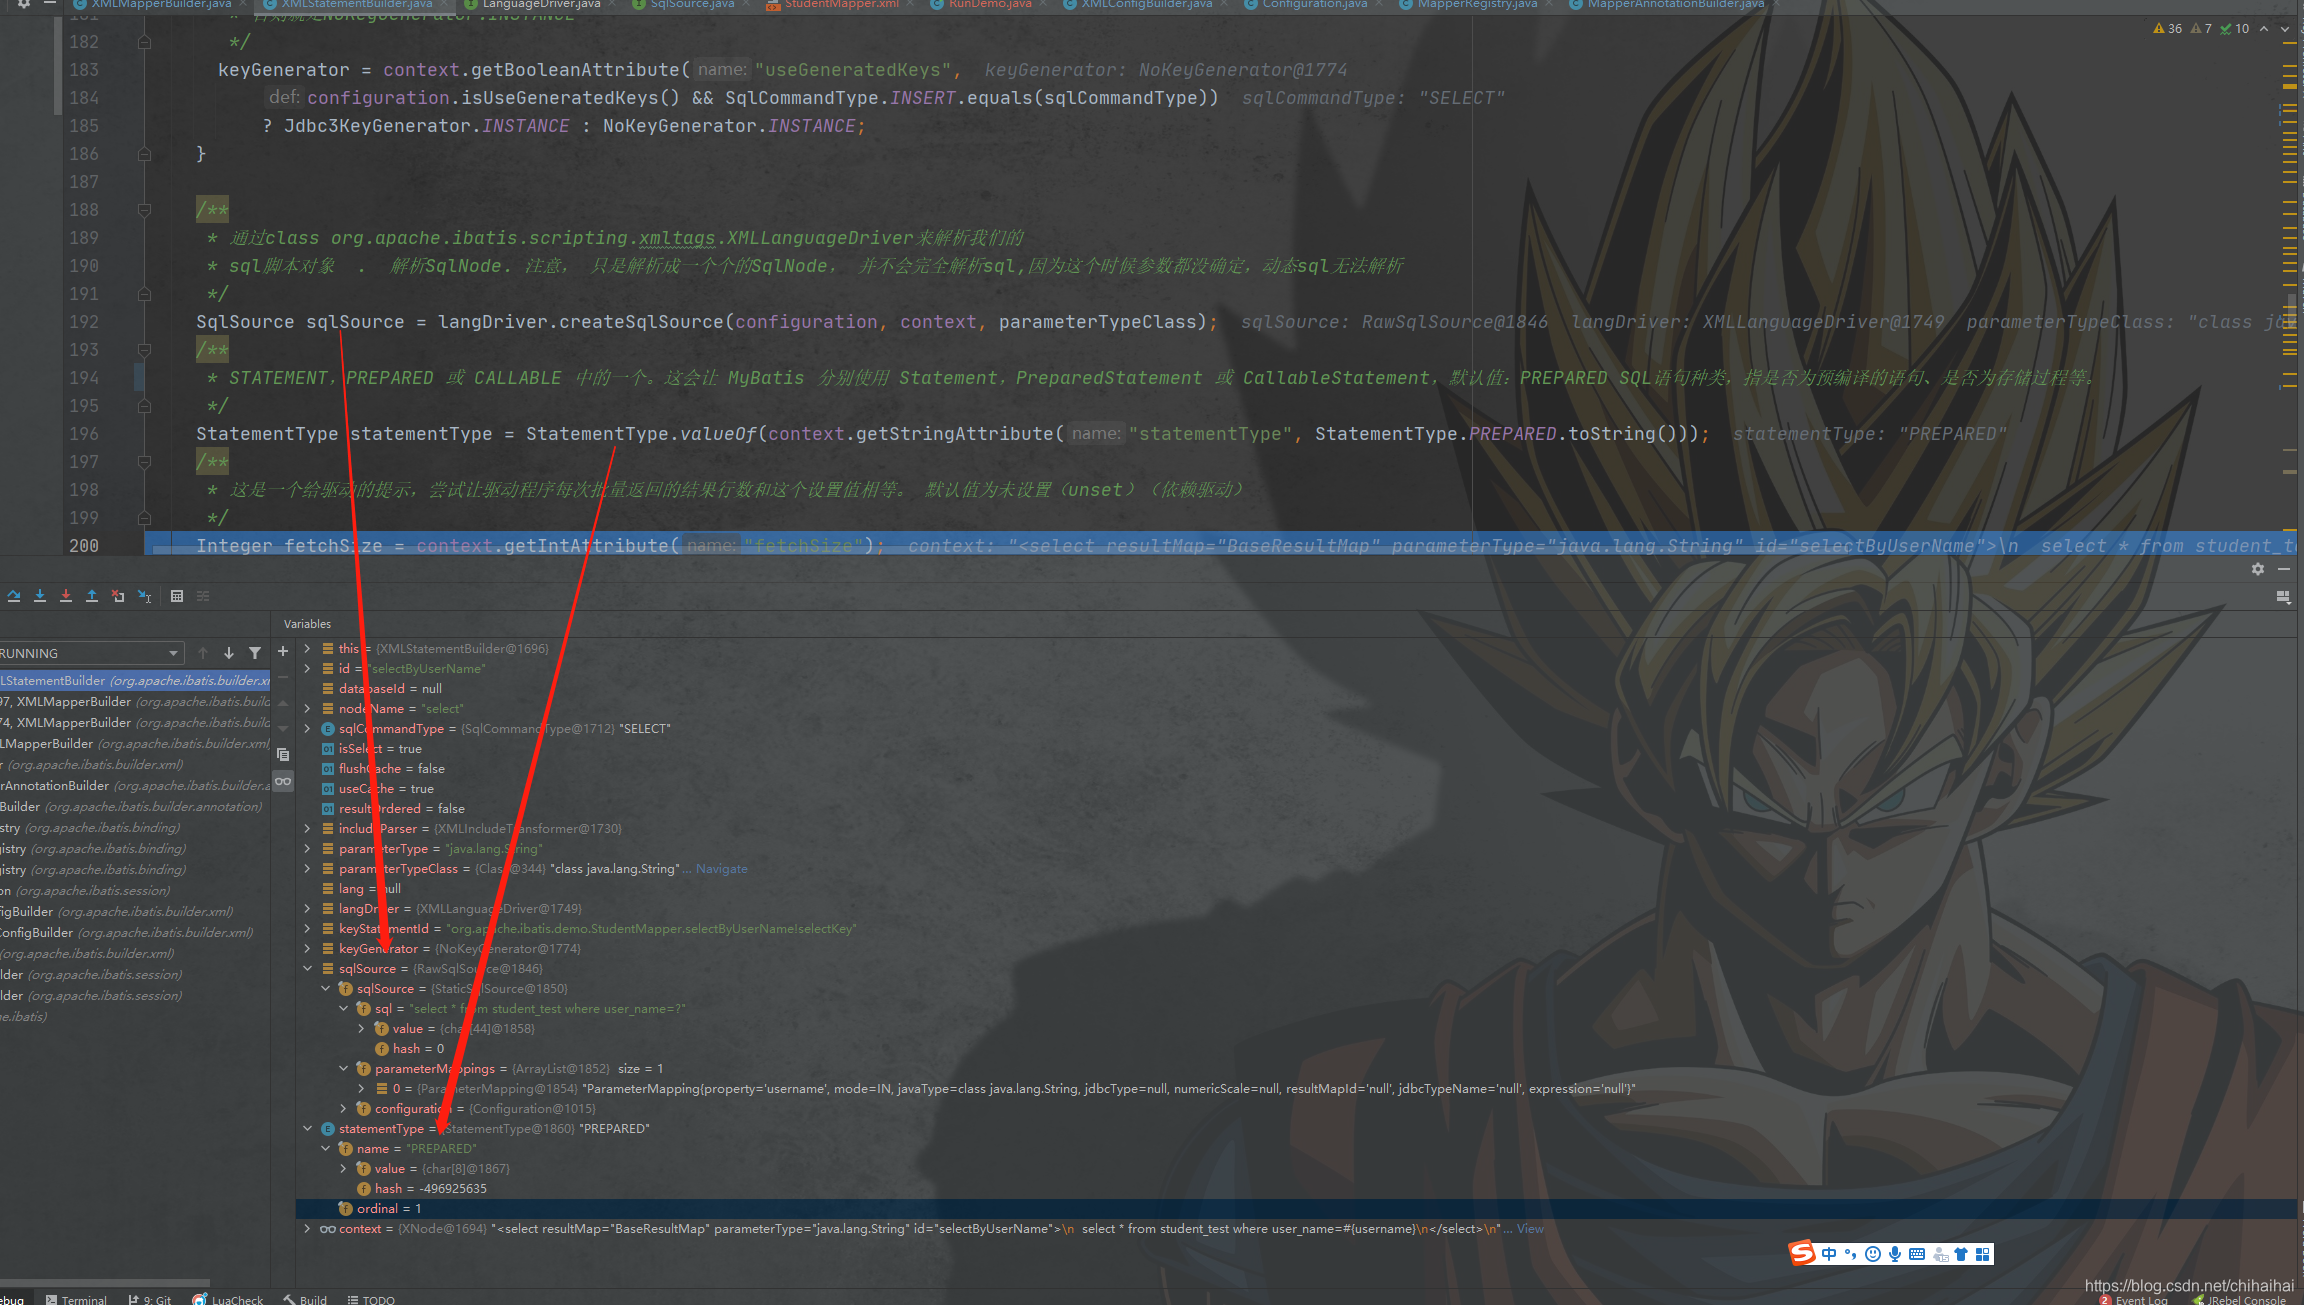Click the Step Into debugger icon
Viewport: 2304px width, 1305px height.
pyautogui.click(x=40, y=596)
